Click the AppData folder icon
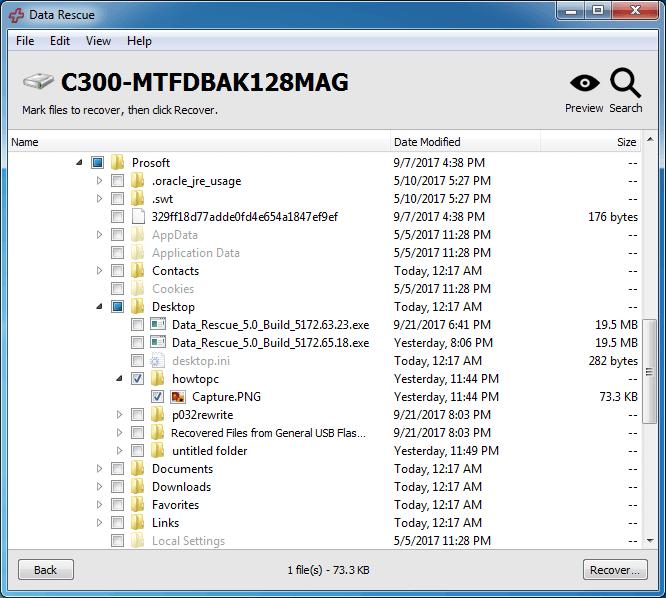The height and width of the screenshot is (598, 666). (x=137, y=234)
